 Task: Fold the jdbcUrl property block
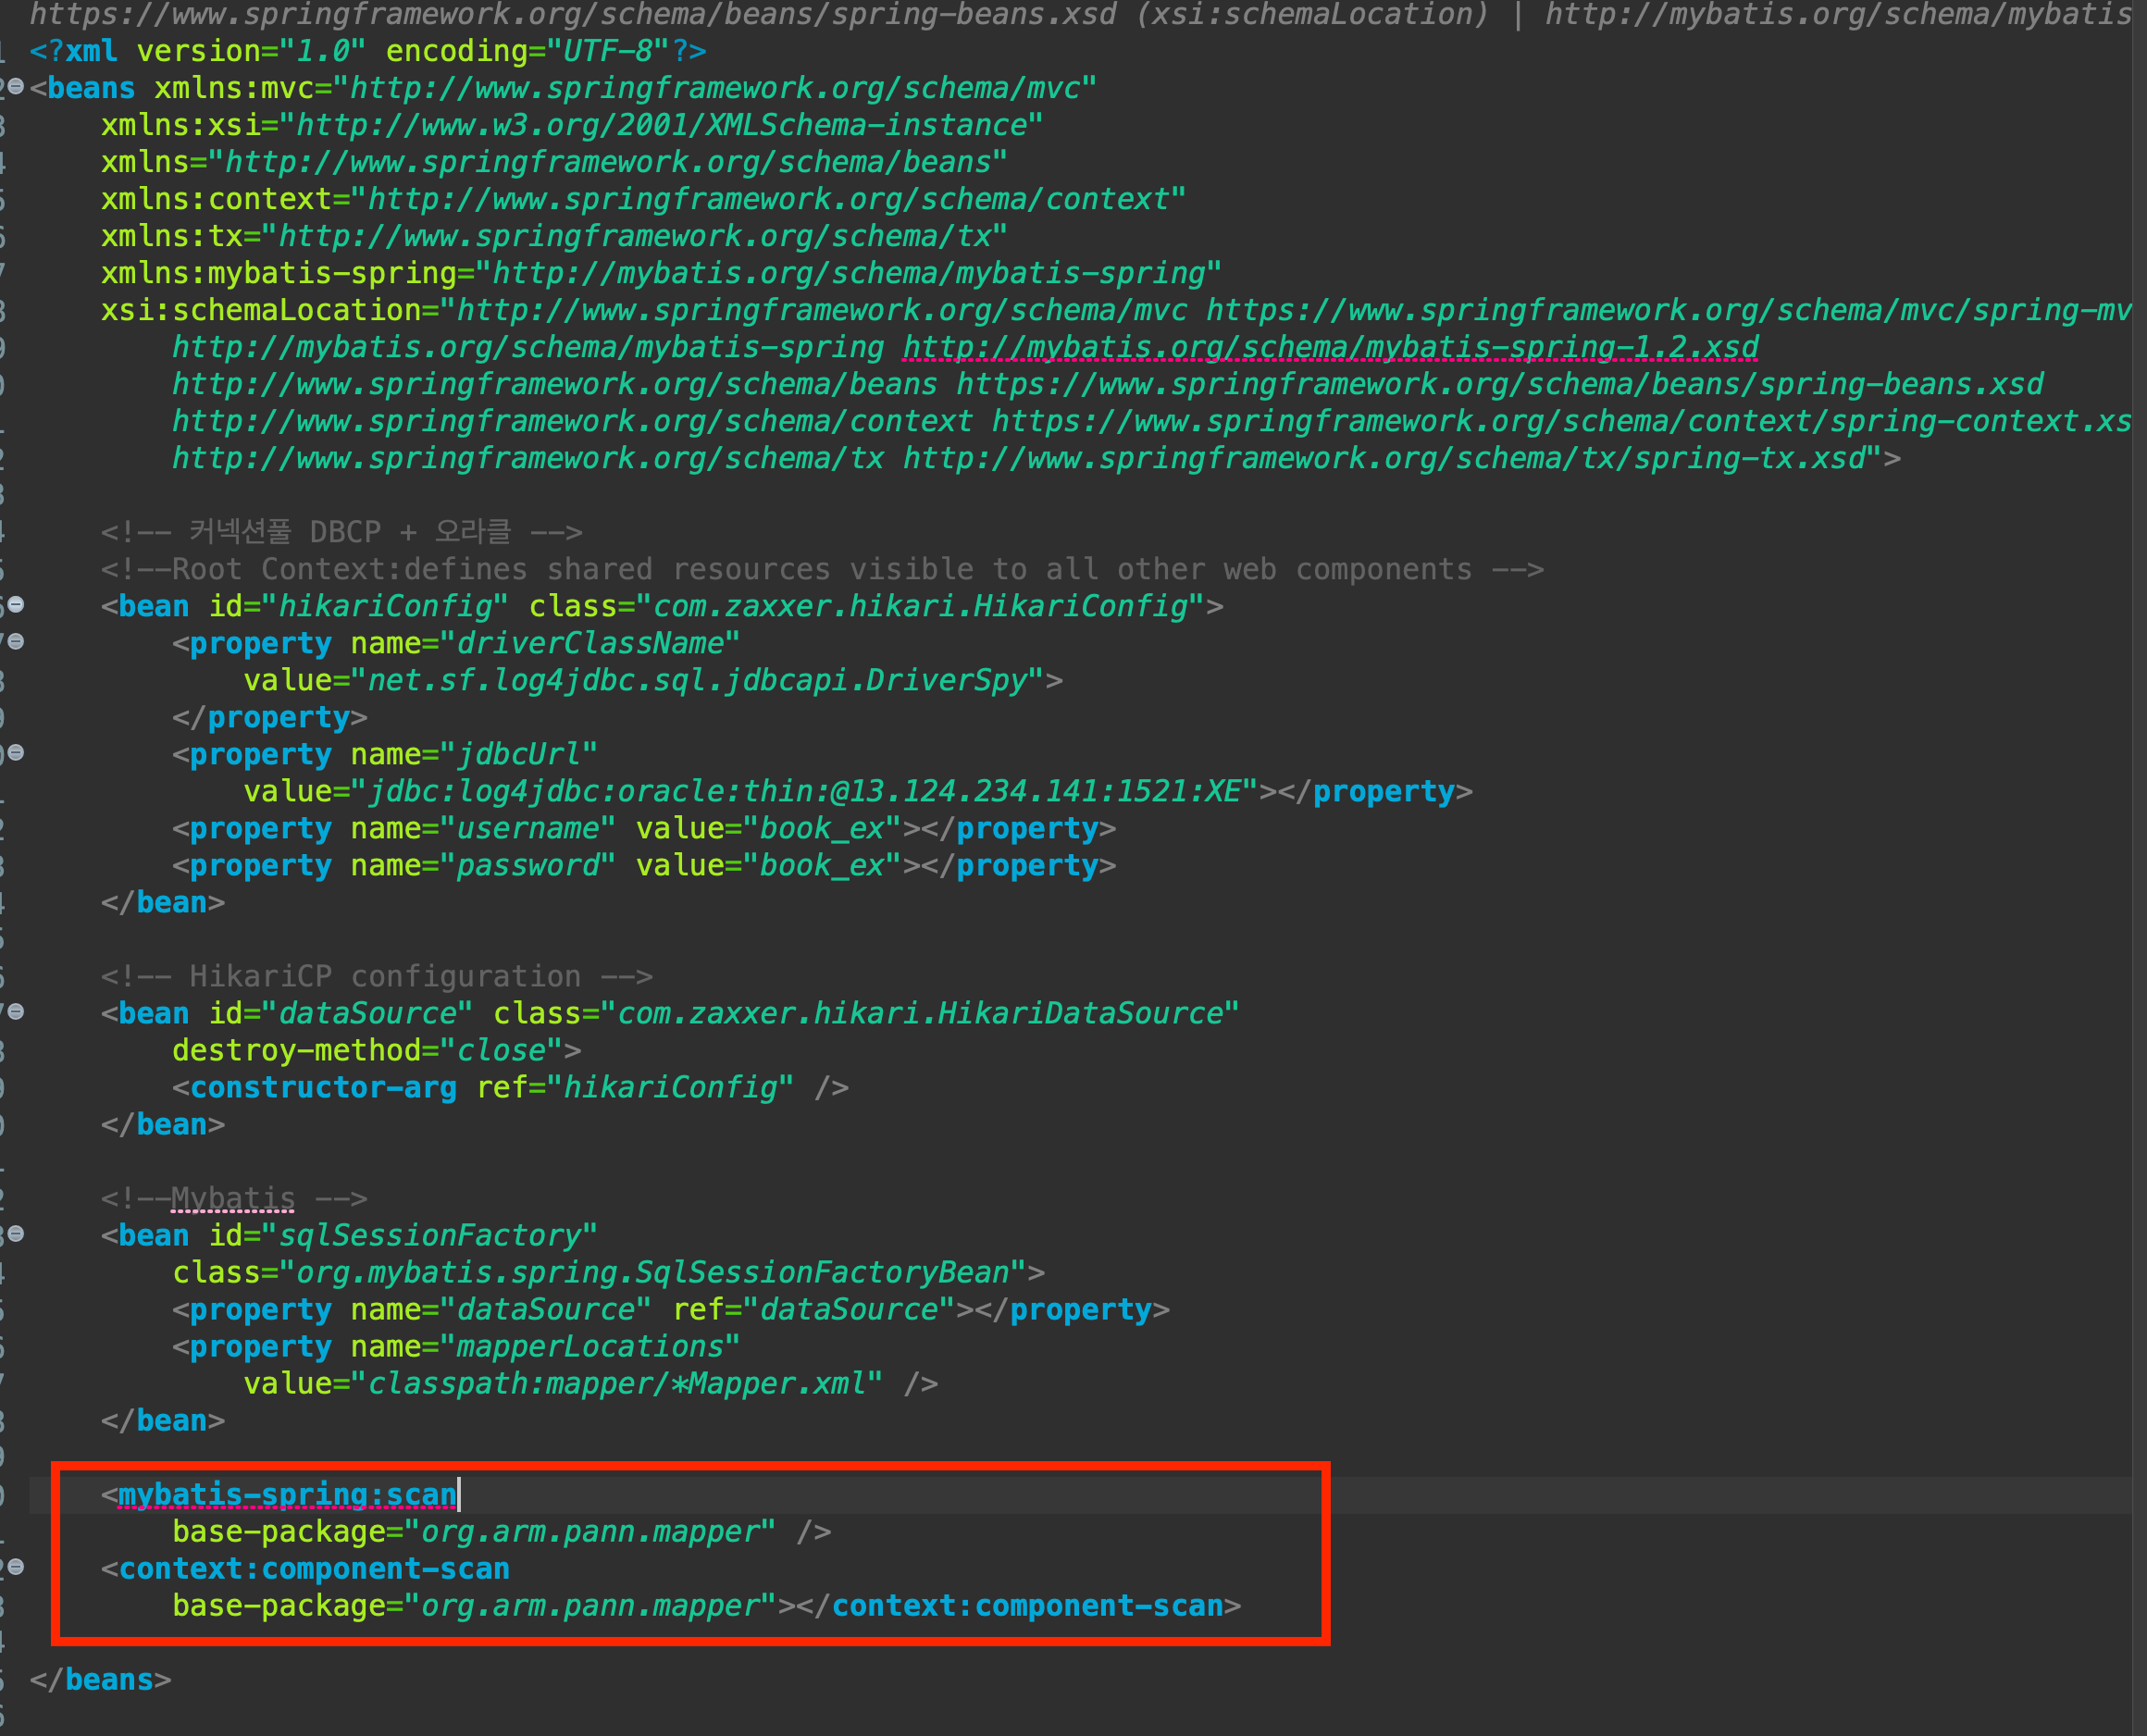16,753
